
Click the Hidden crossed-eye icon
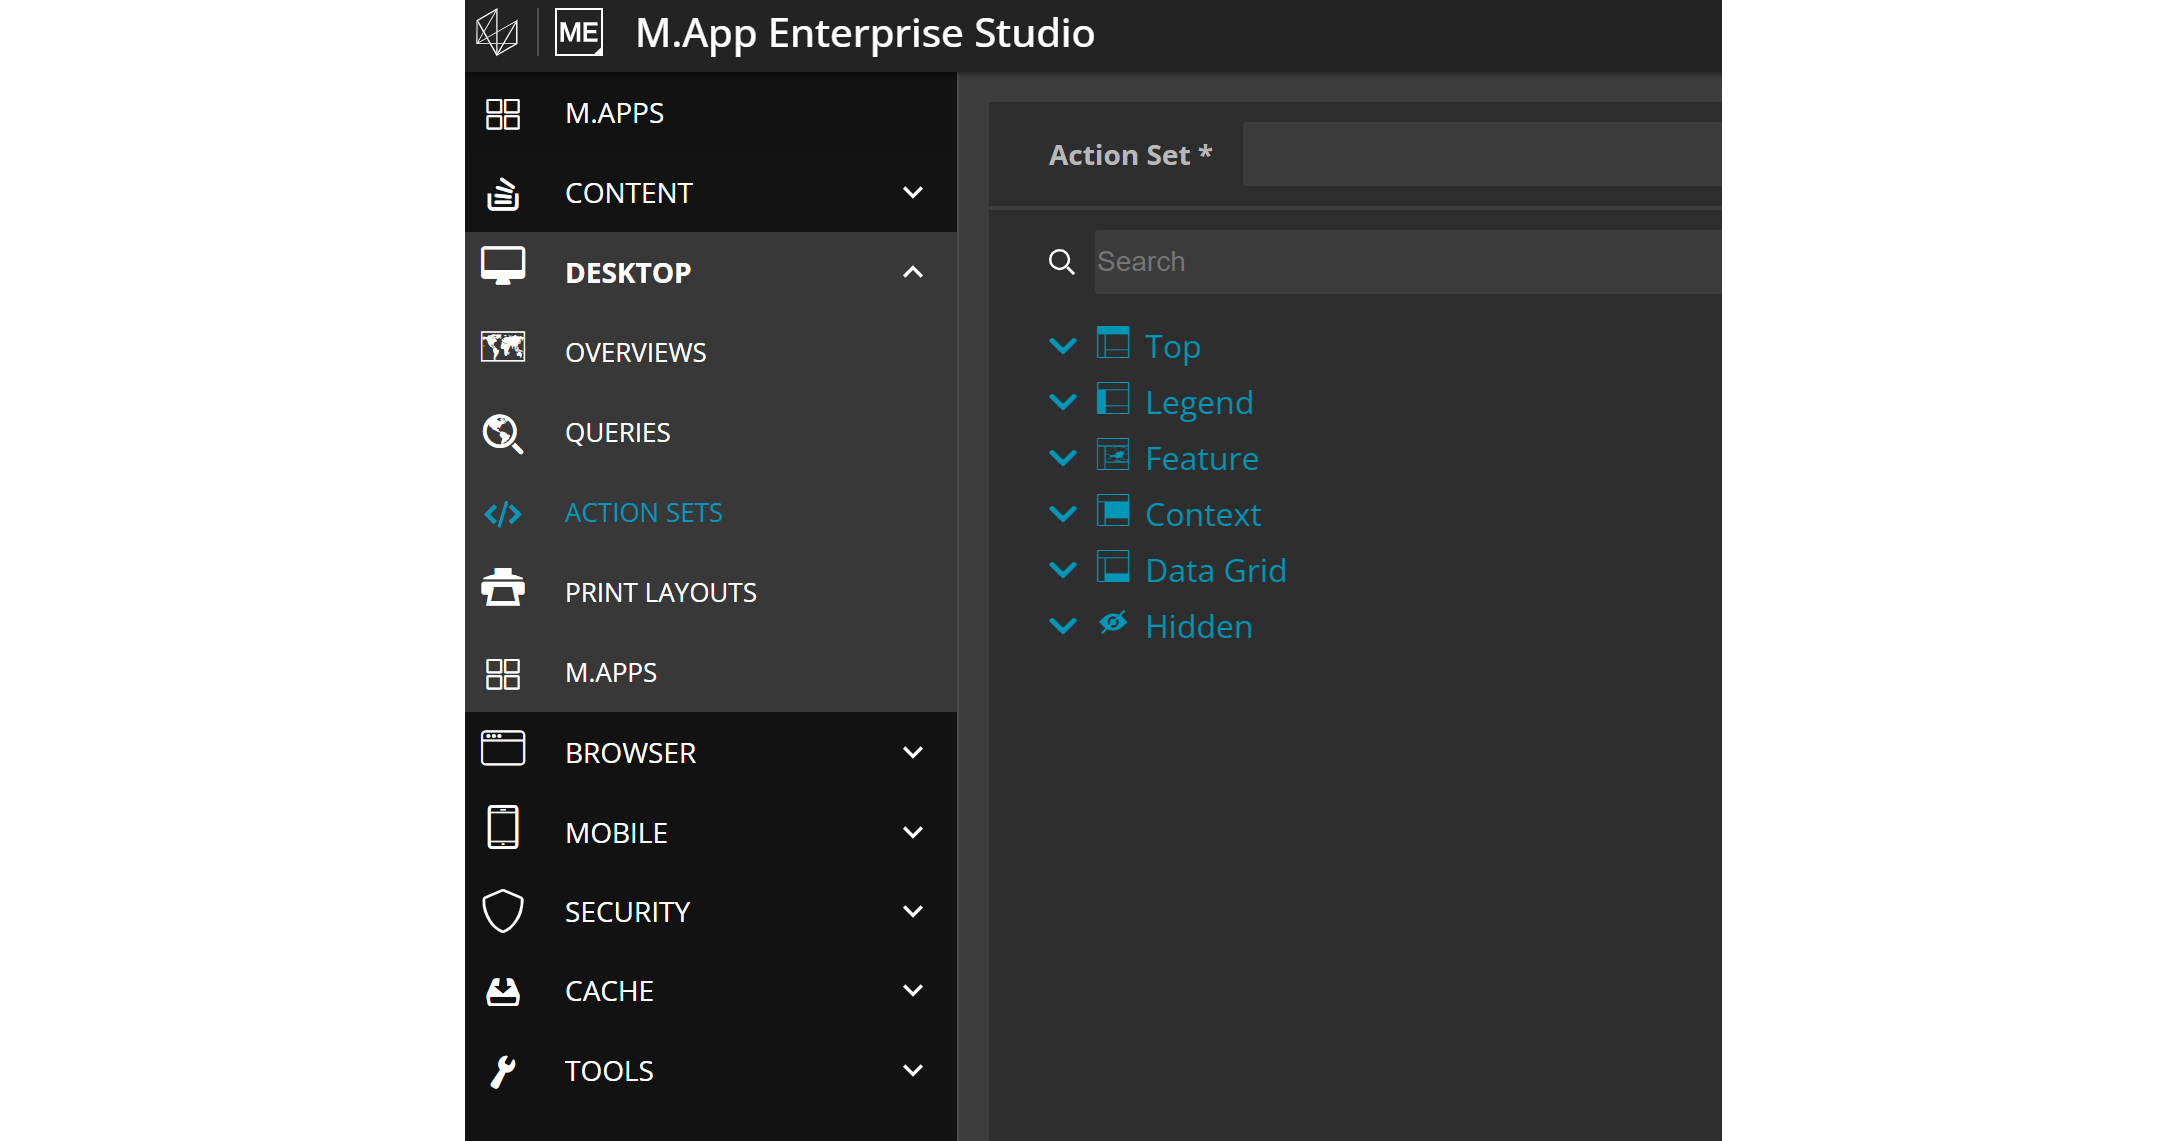(1113, 623)
